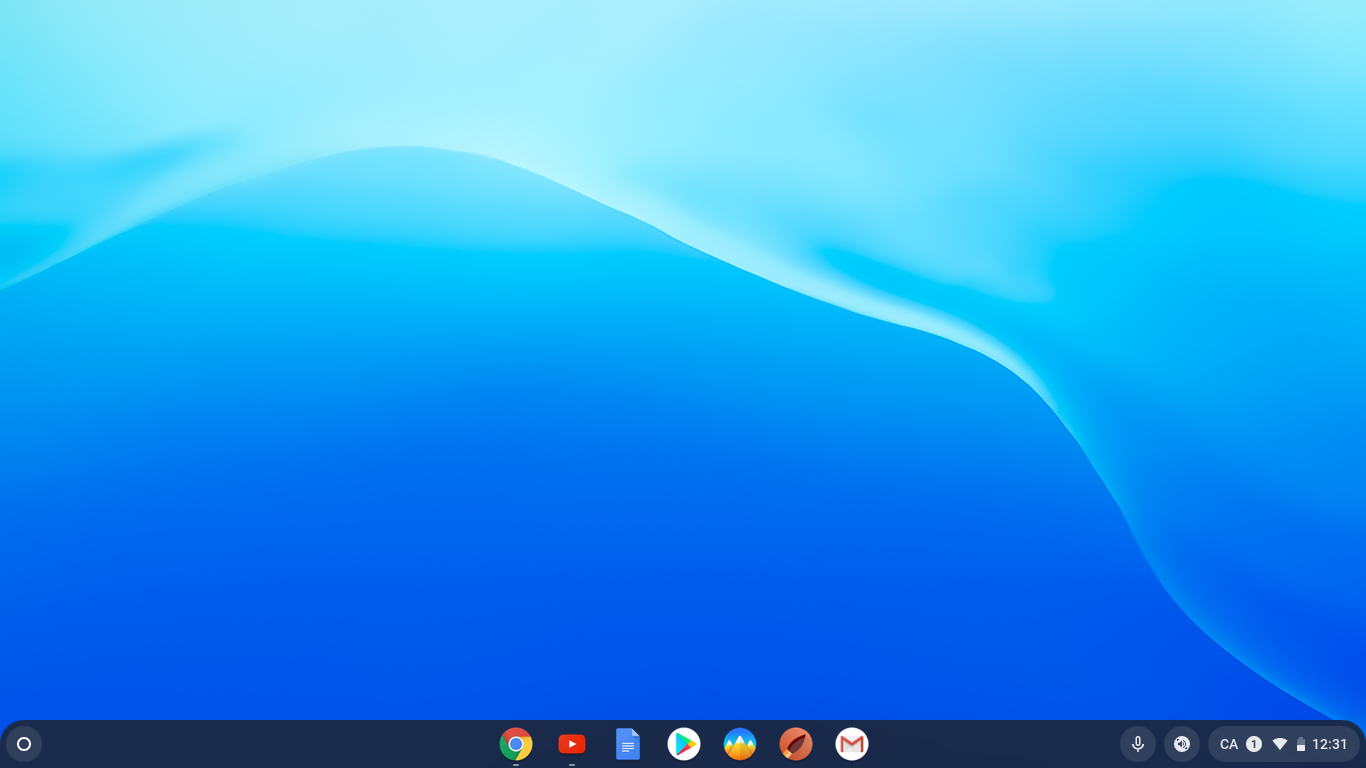1366x768 pixels.
Task: Click empty shelf space between Gmail and microphone
Action: click(990, 744)
